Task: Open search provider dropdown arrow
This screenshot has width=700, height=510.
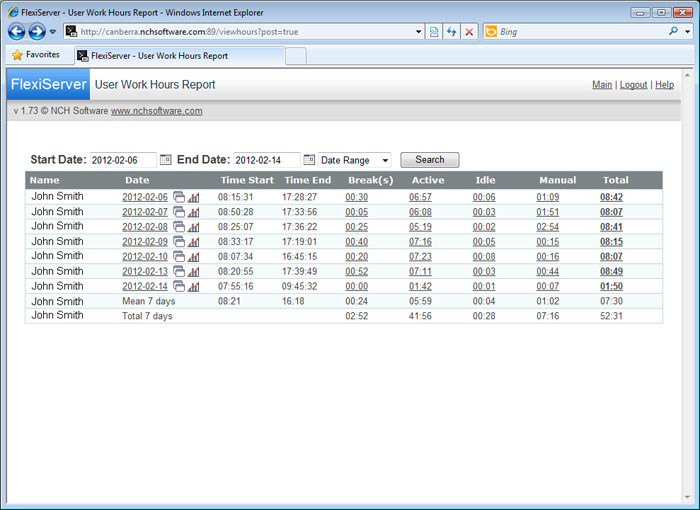Action: click(688, 32)
